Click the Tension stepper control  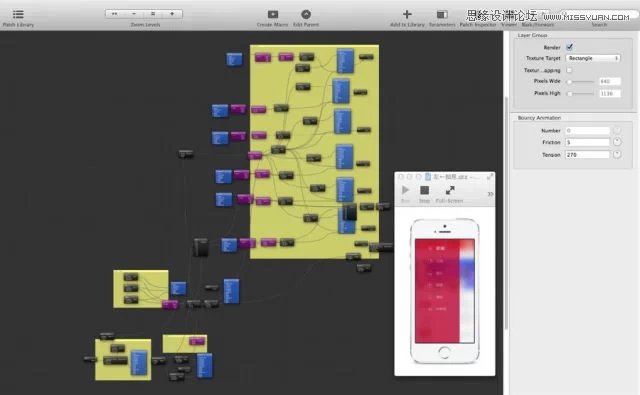[617, 155]
